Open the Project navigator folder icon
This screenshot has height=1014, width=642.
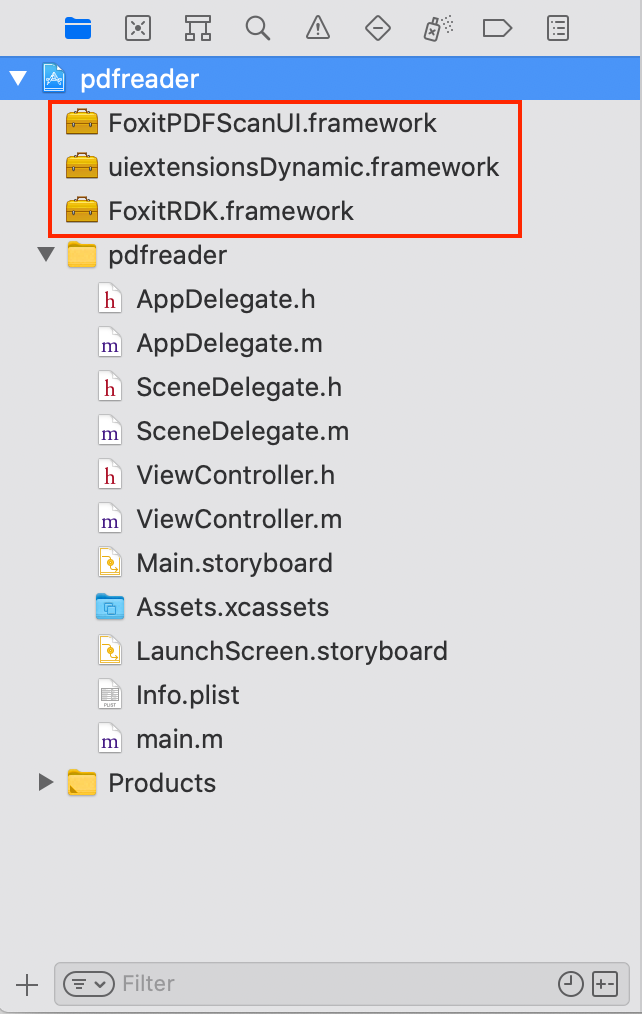pyautogui.click(x=78, y=28)
